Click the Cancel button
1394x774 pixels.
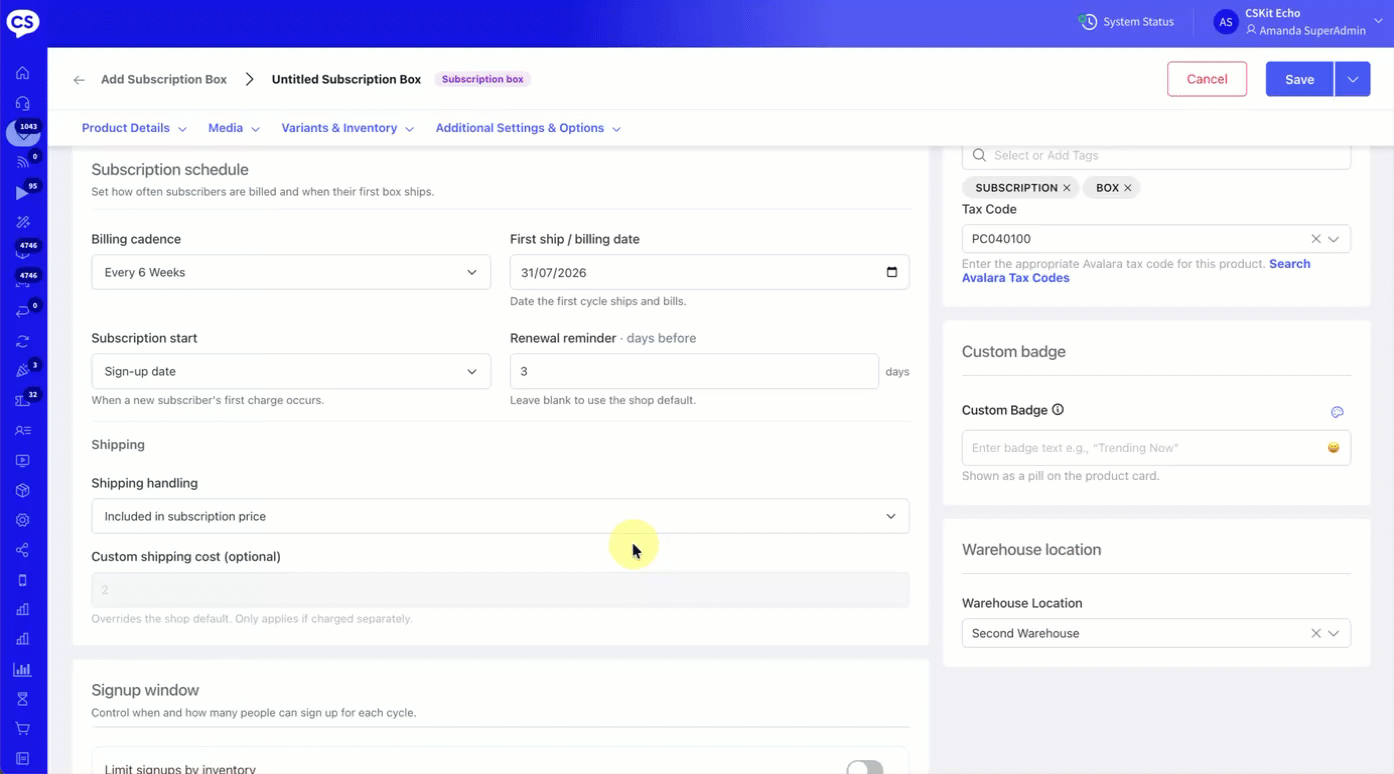(1207, 79)
